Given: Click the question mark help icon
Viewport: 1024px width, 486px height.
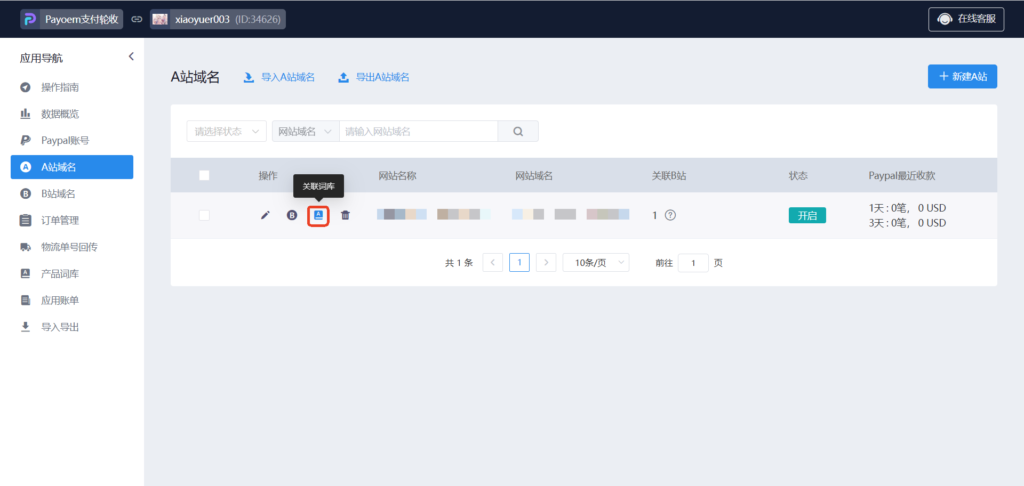Looking at the screenshot, I should click(670, 215).
